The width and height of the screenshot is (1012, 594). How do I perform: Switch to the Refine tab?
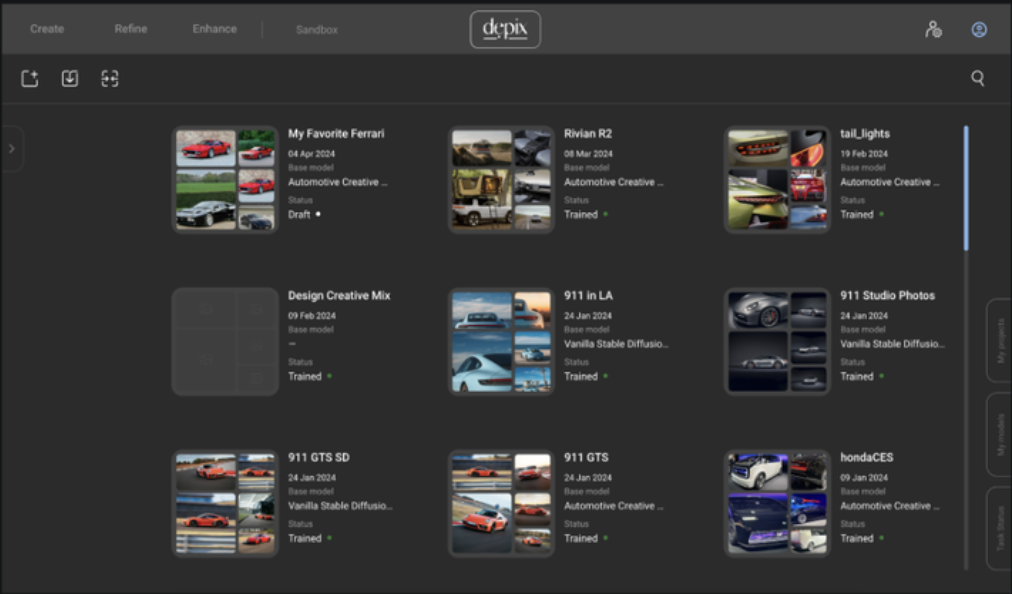[130, 29]
